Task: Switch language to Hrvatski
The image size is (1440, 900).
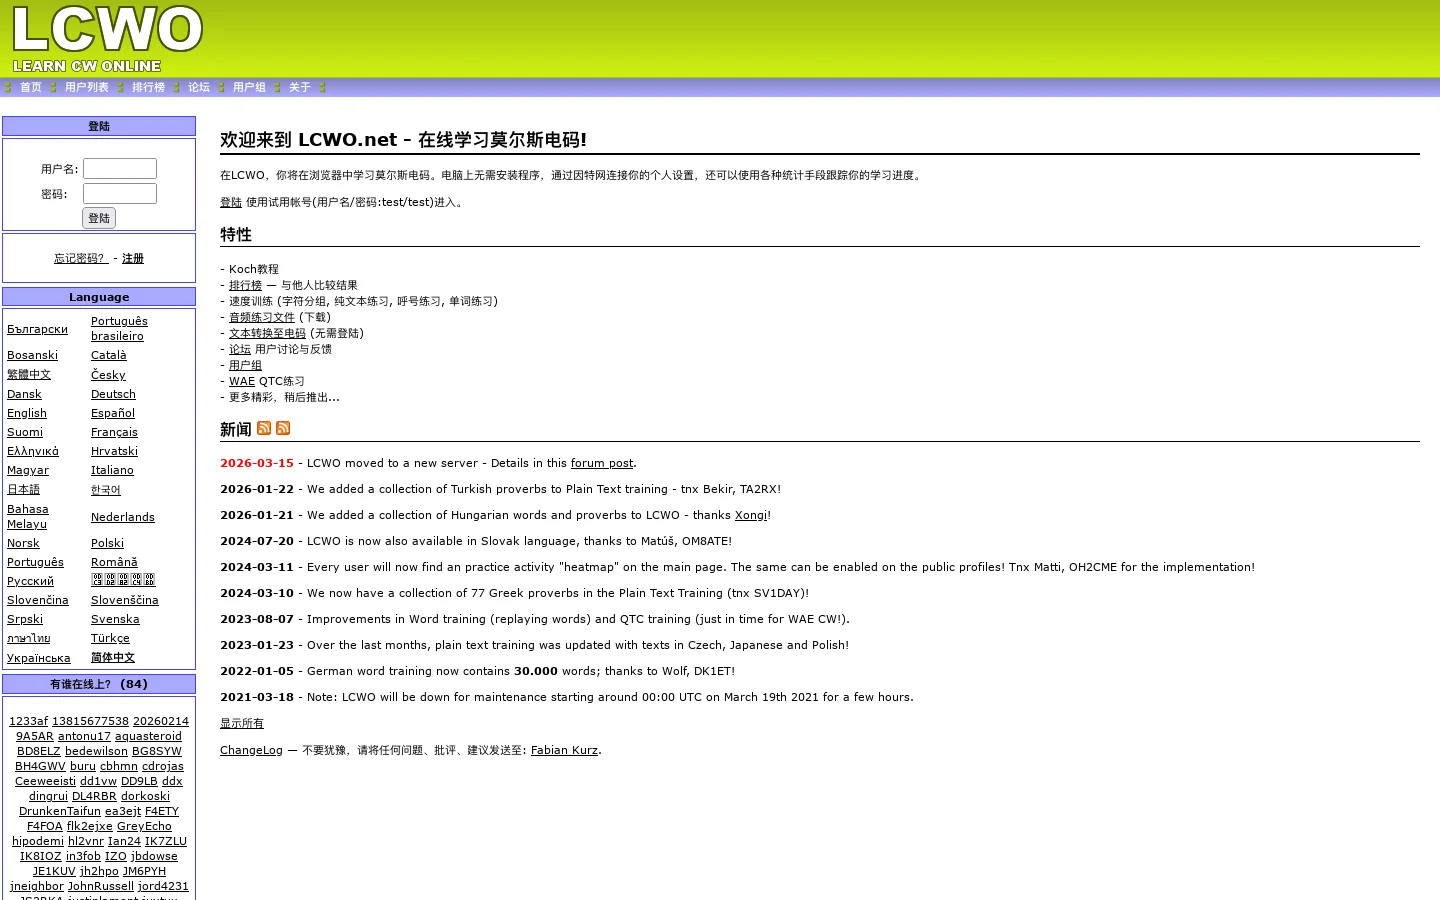Action: [114, 451]
